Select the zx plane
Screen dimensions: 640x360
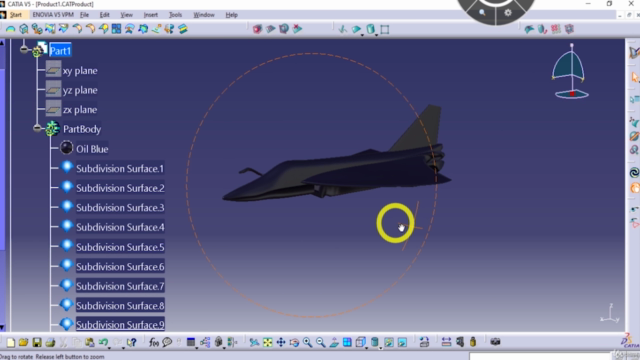80,110
